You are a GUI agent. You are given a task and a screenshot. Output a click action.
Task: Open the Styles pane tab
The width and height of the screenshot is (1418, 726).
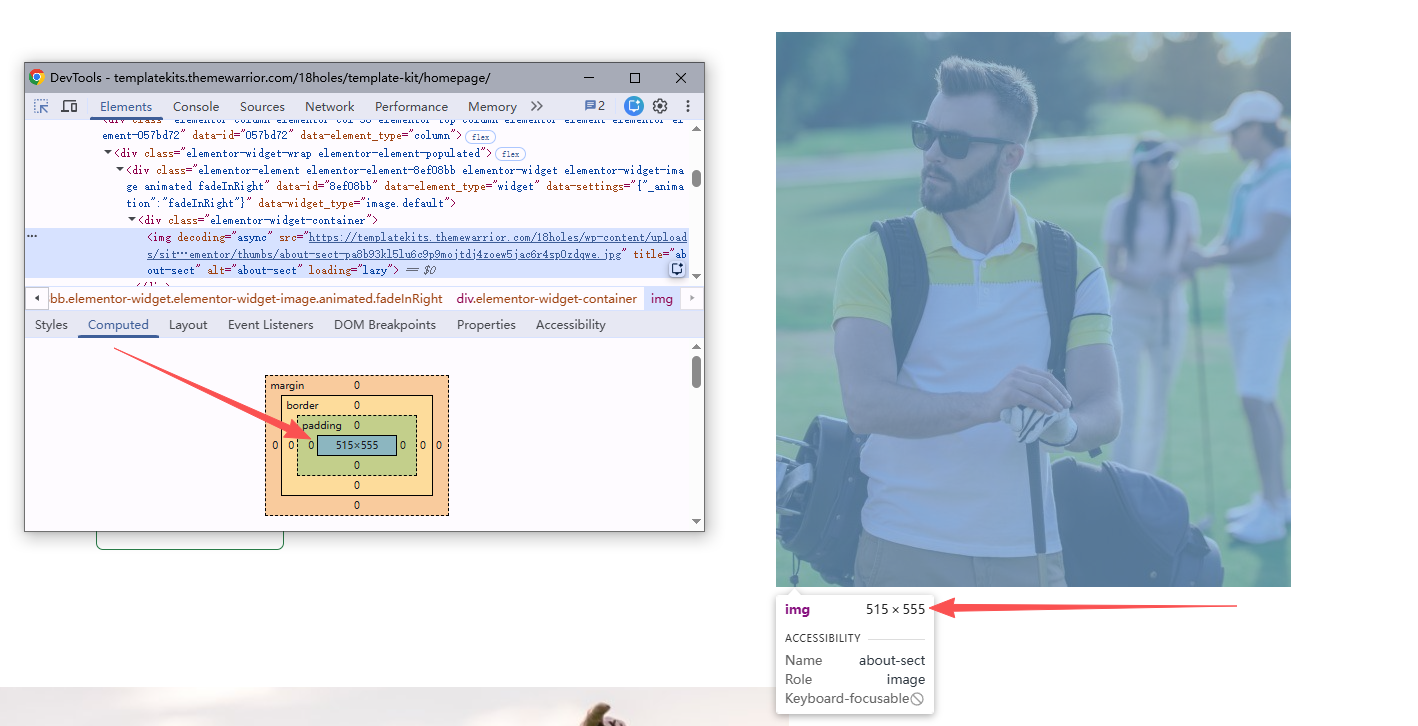pos(51,325)
